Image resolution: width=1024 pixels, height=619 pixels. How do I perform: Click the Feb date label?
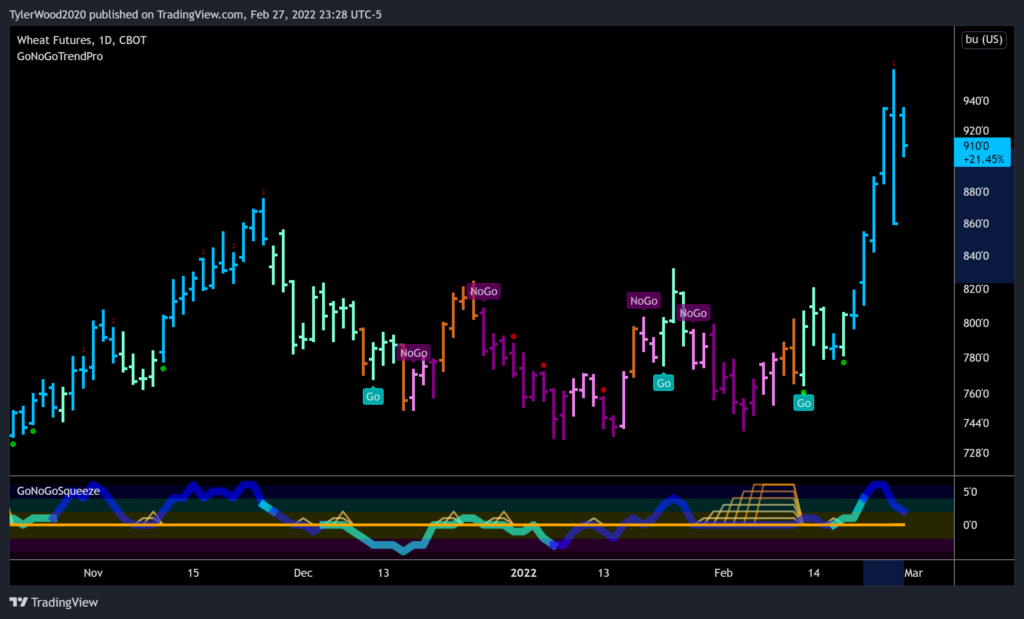coord(723,573)
